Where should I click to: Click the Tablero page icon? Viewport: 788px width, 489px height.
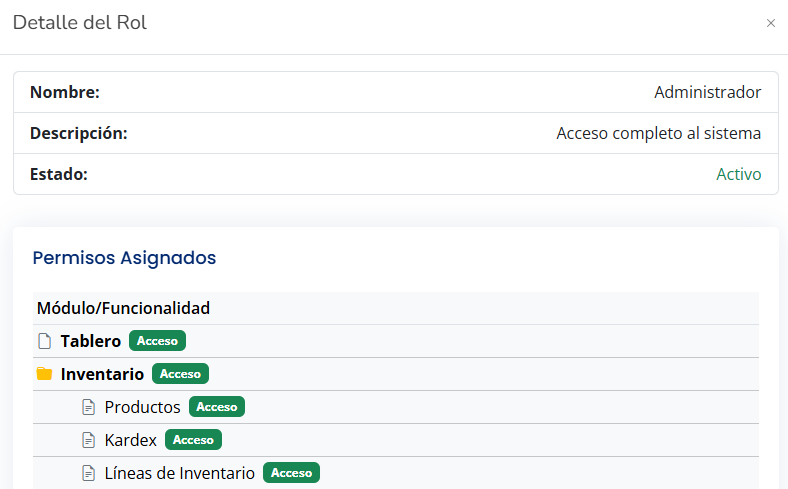[44, 341]
